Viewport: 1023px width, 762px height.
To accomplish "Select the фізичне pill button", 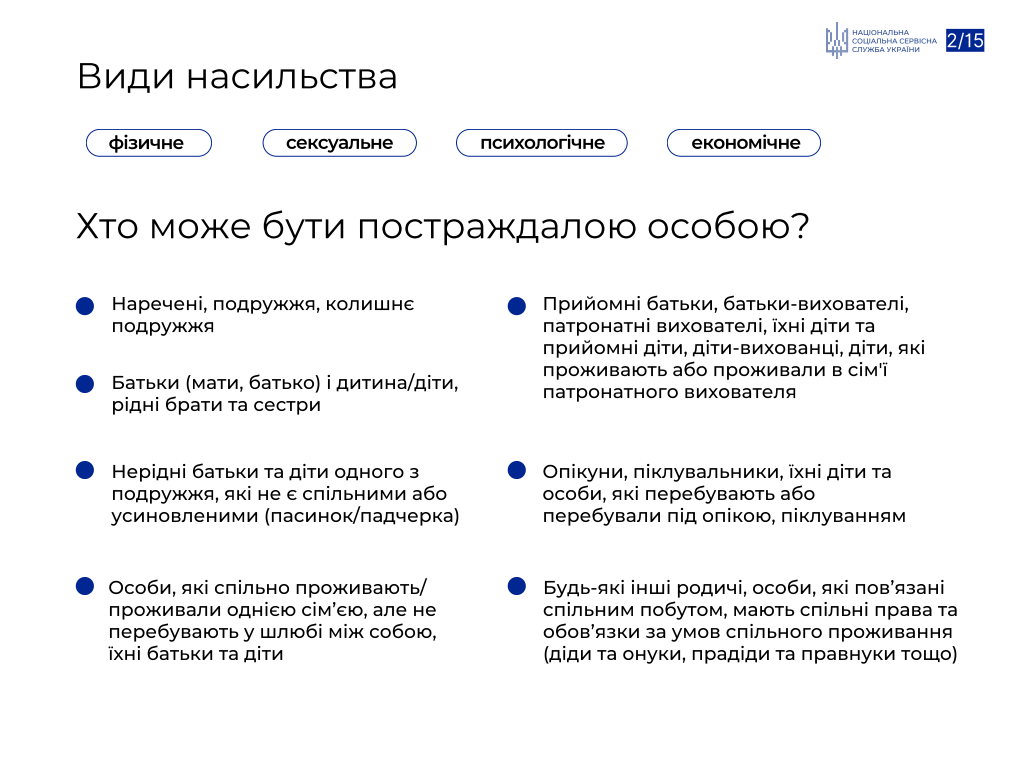I will [149, 143].
